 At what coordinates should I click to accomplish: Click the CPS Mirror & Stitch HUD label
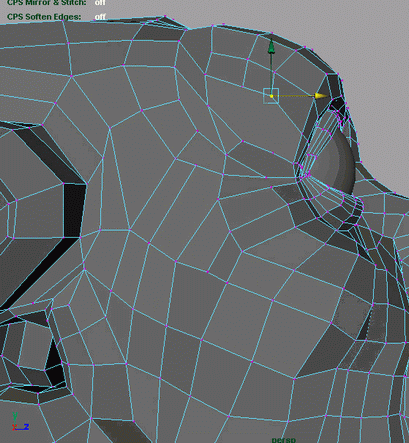(47, 3)
